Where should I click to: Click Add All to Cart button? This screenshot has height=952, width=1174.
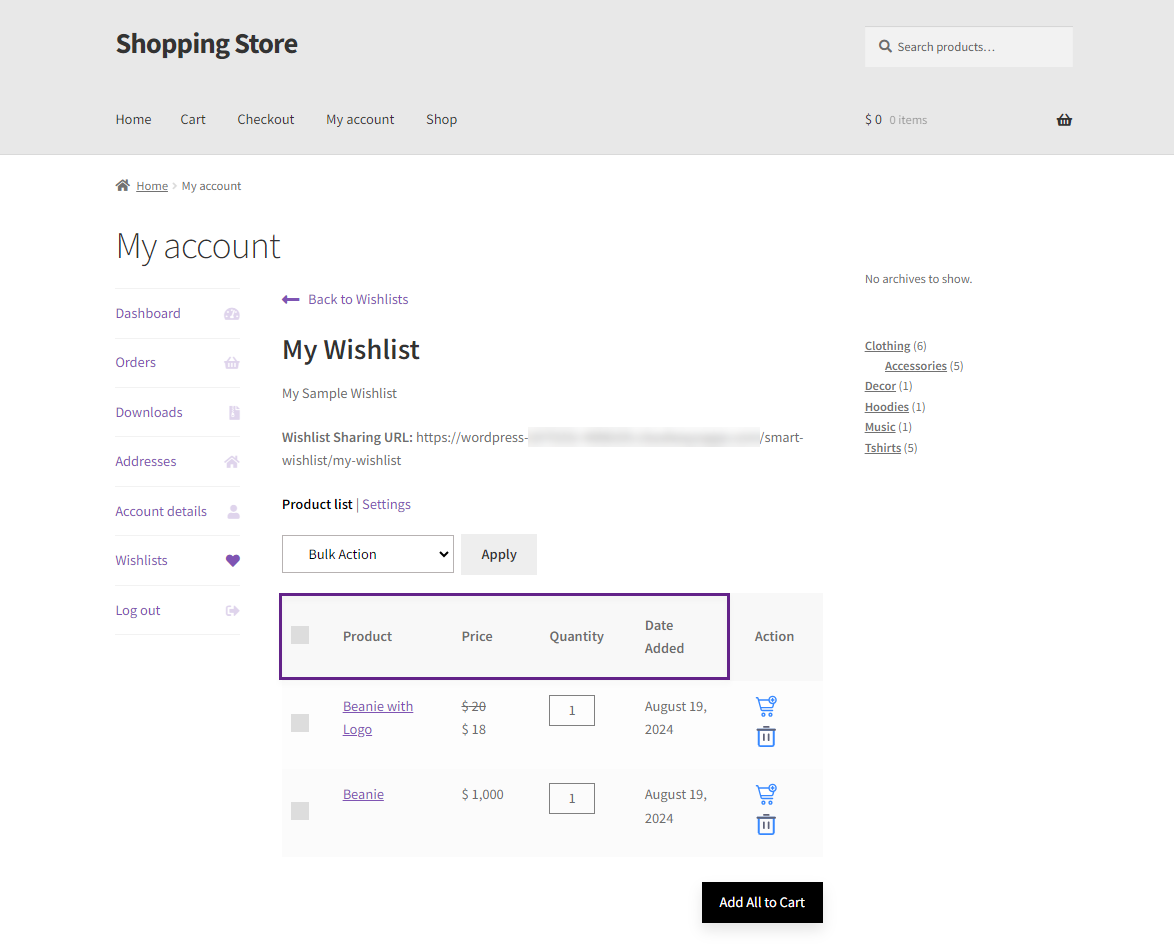[x=762, y=903]
